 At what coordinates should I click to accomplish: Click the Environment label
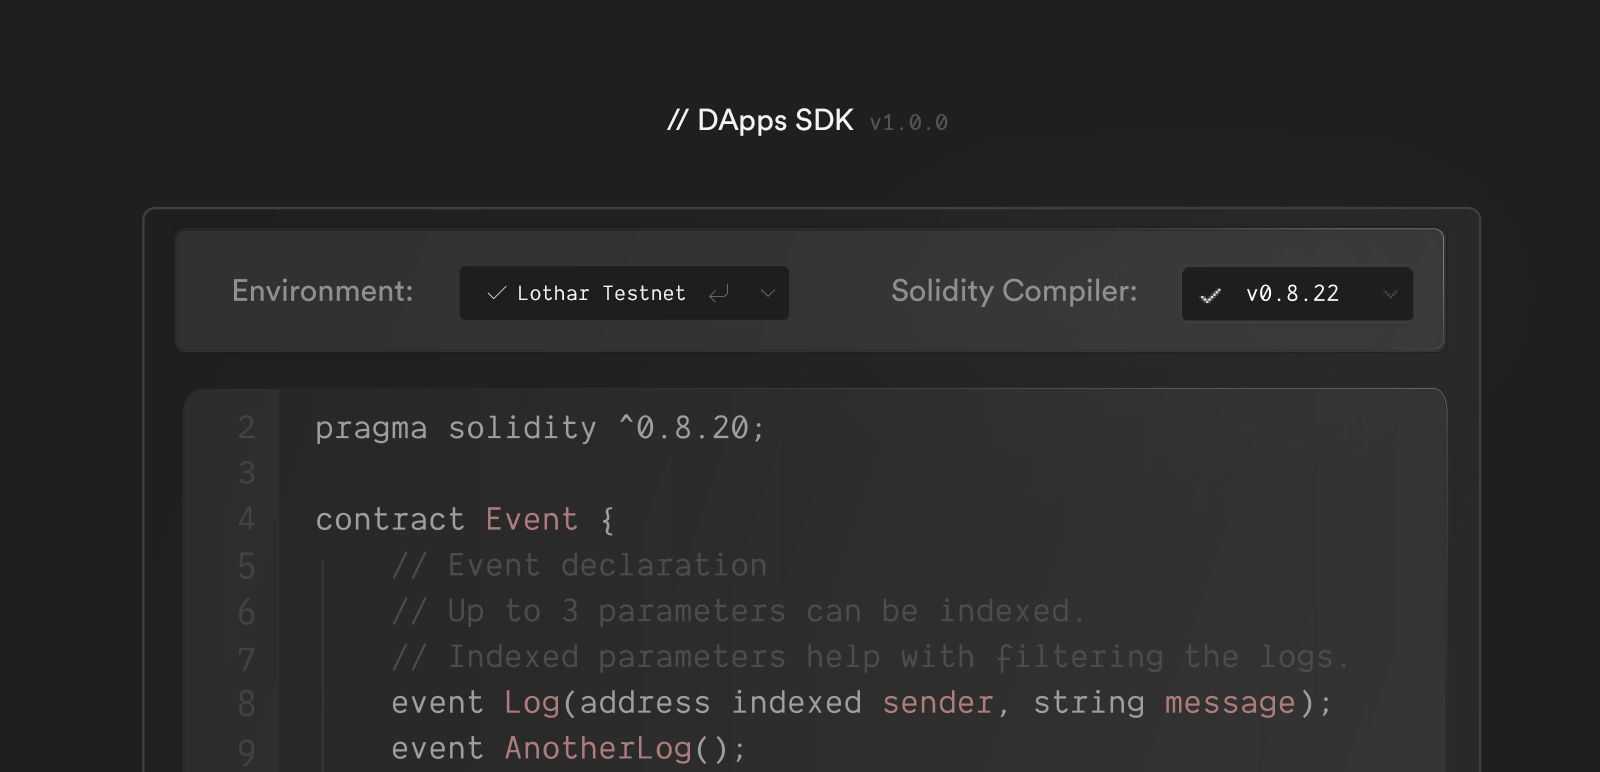tap(322, 291)
